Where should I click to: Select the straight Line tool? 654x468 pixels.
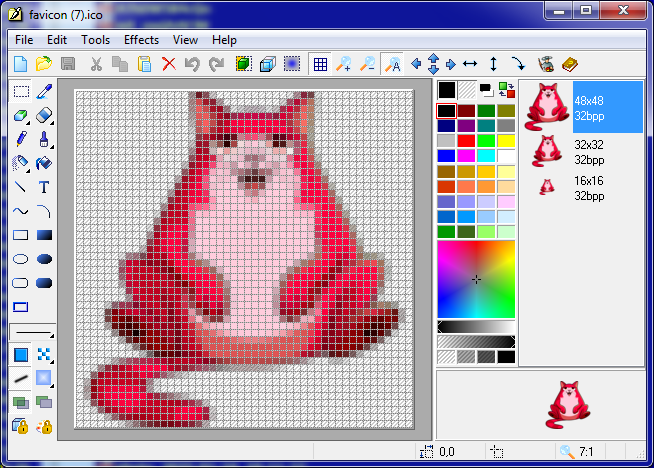[x=20, y=187]
